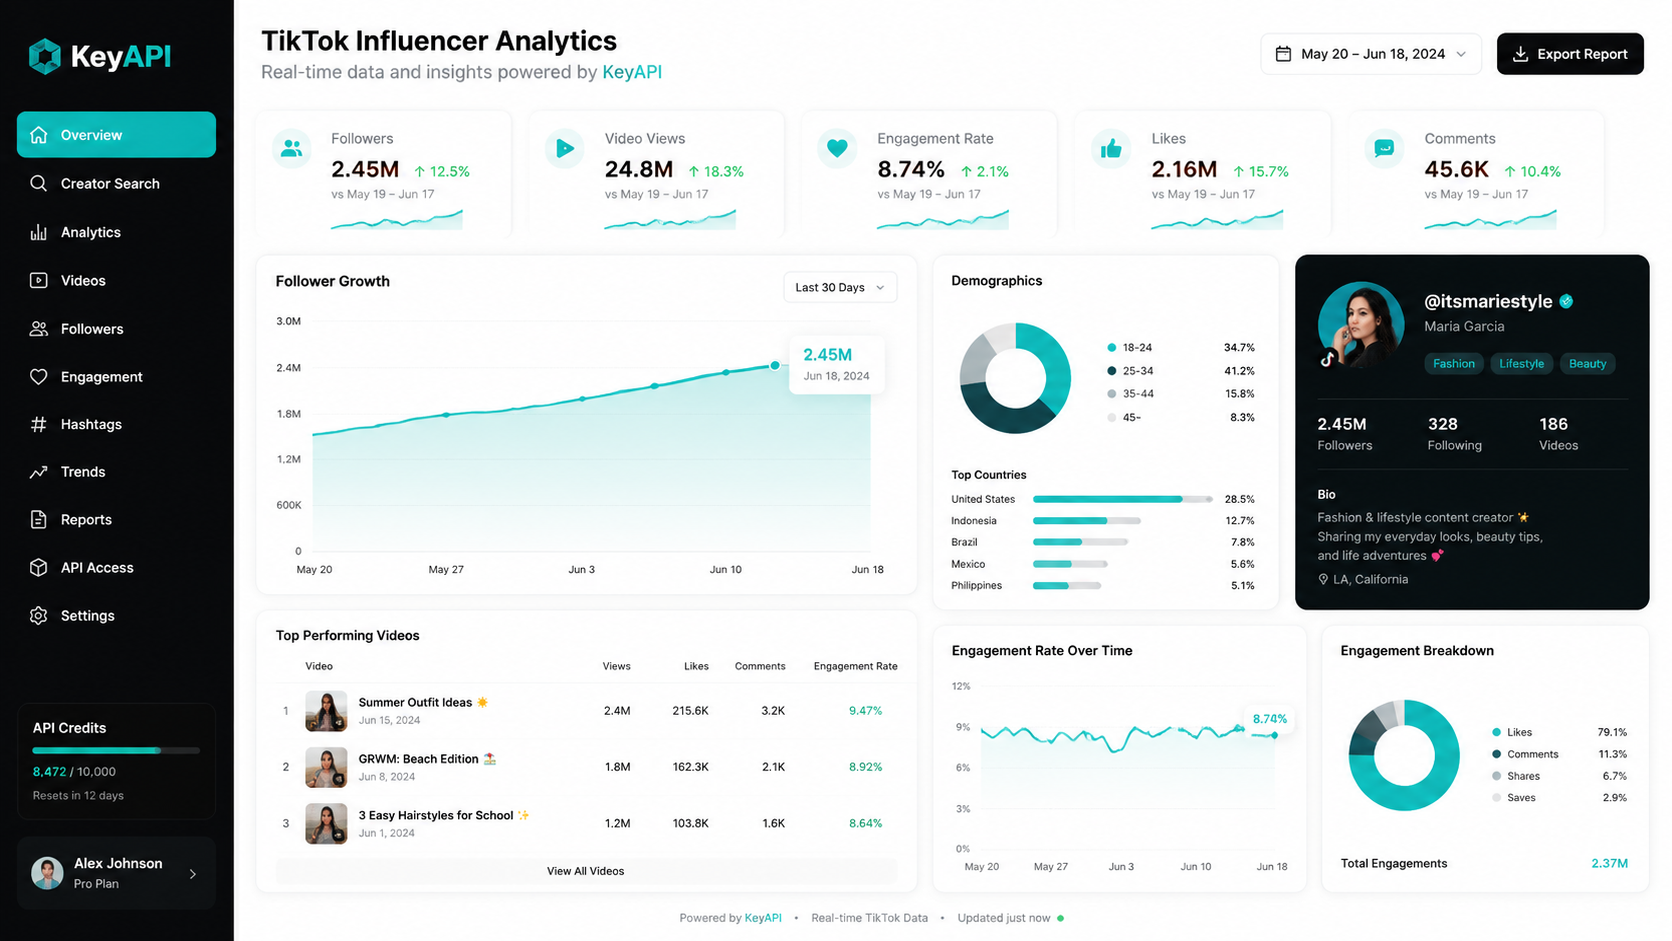
Task: Click the 328 Following stat
Action: [x=1455, y=434]
